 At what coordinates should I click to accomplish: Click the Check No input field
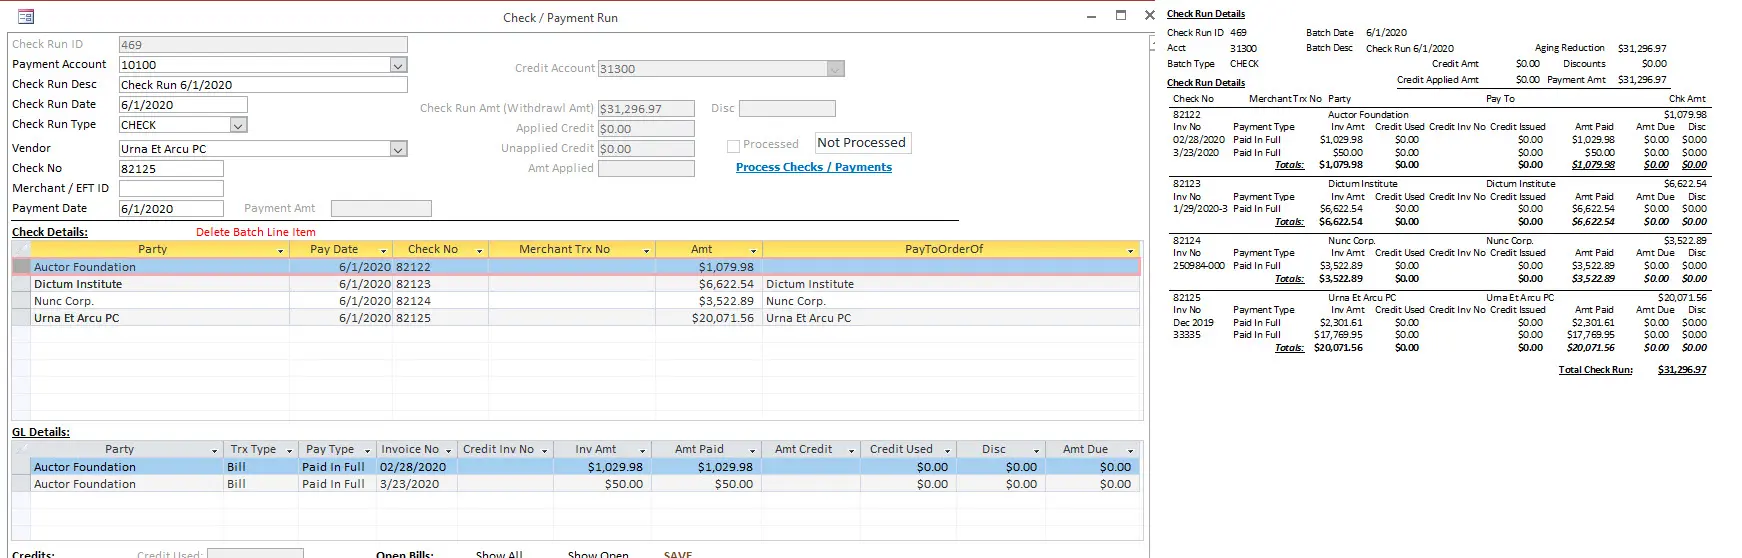point(170,169)
